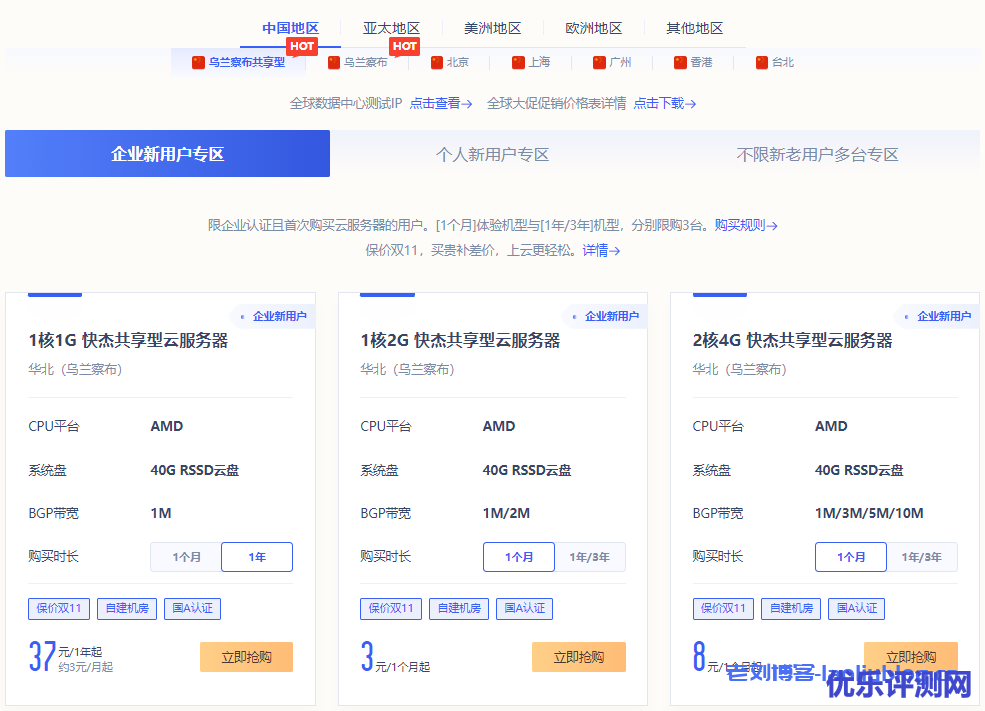Open the 购买规则 rules link
The image size is (985, 711).
[745, 225]
